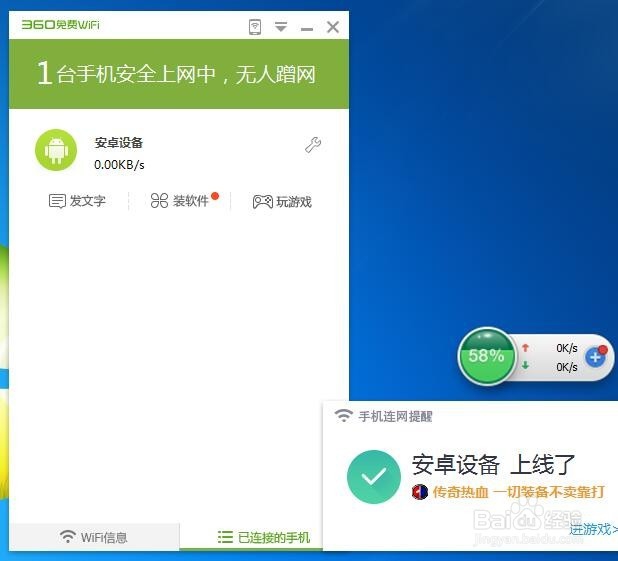Click the 0.00KB/s speed value

[x=119, y=165]
